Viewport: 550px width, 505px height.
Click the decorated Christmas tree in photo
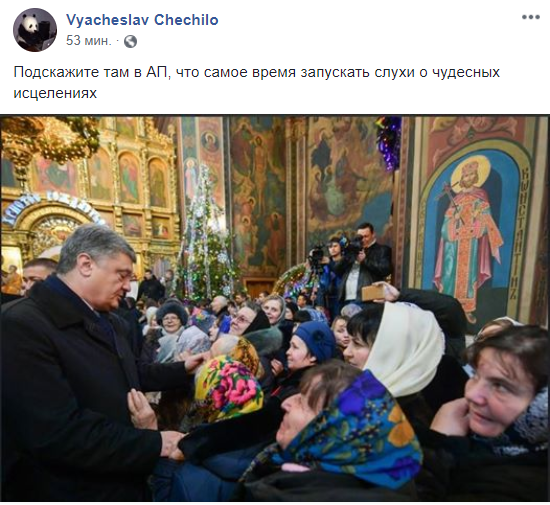pos(207,238)
